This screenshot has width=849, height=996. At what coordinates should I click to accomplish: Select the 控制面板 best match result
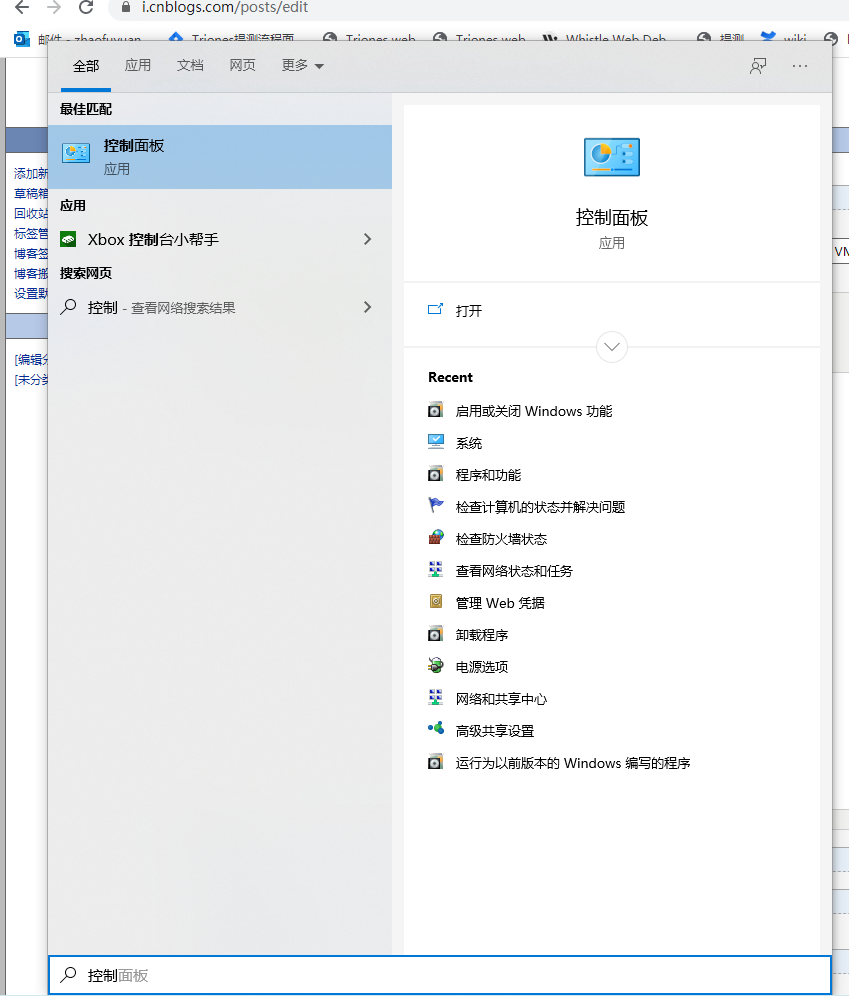point(220,157)
